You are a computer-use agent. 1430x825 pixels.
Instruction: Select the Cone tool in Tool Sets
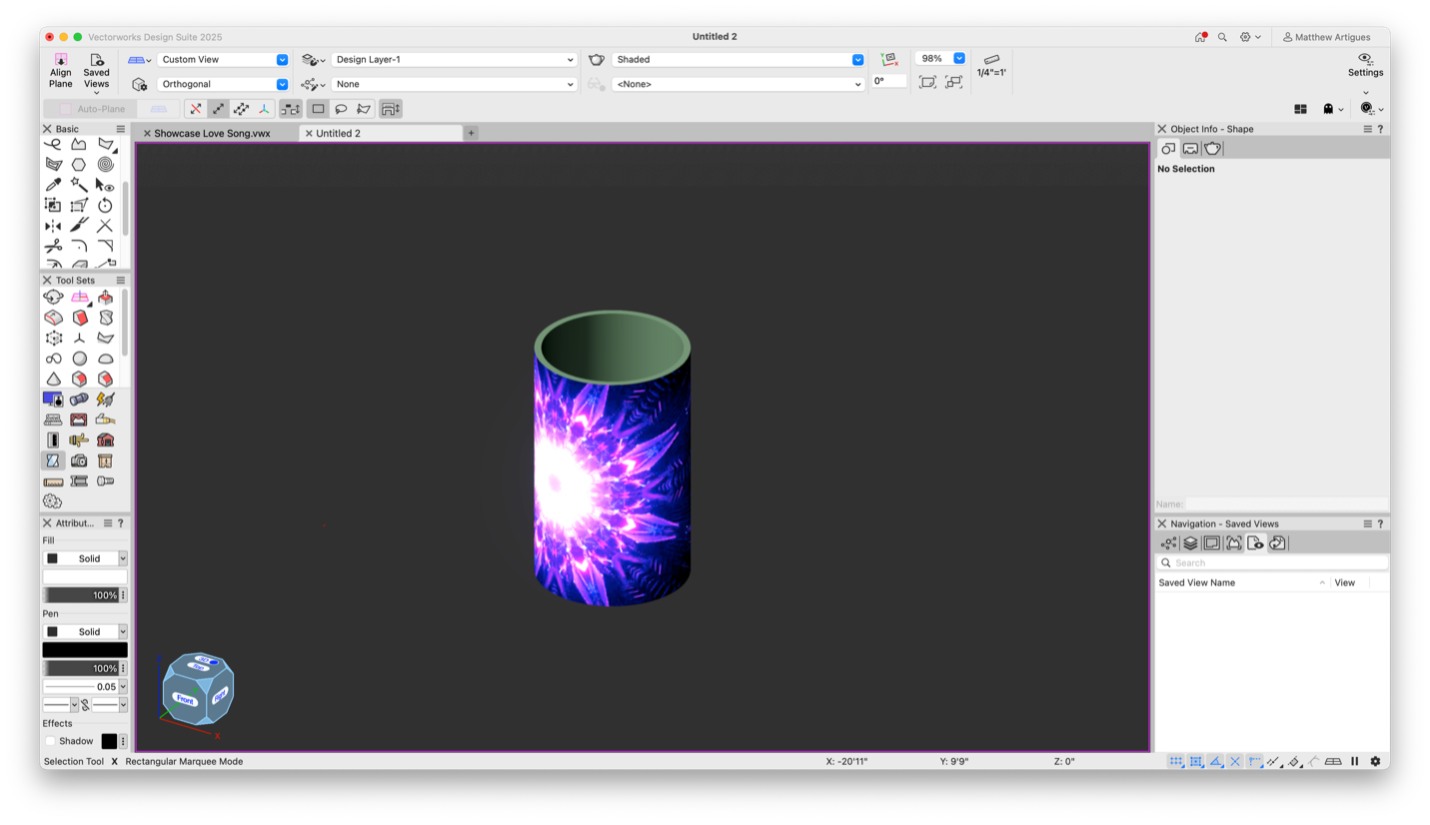click(53, 379)
